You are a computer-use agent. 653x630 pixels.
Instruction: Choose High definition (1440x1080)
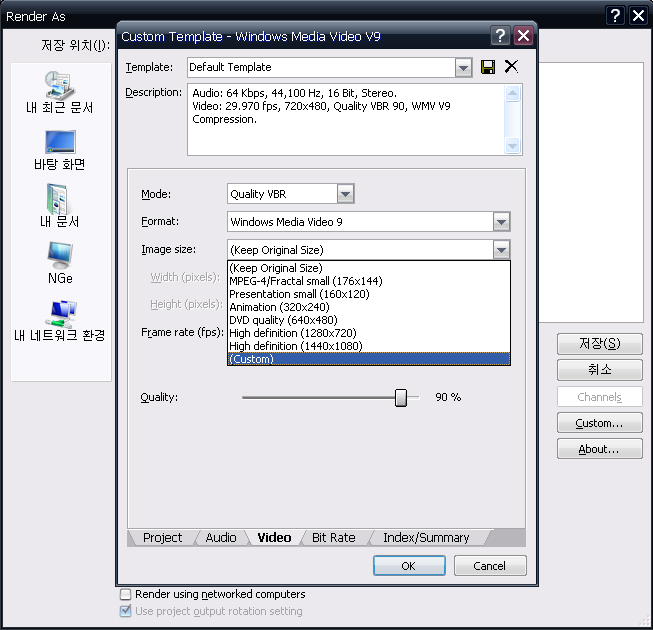coord(369,346)
